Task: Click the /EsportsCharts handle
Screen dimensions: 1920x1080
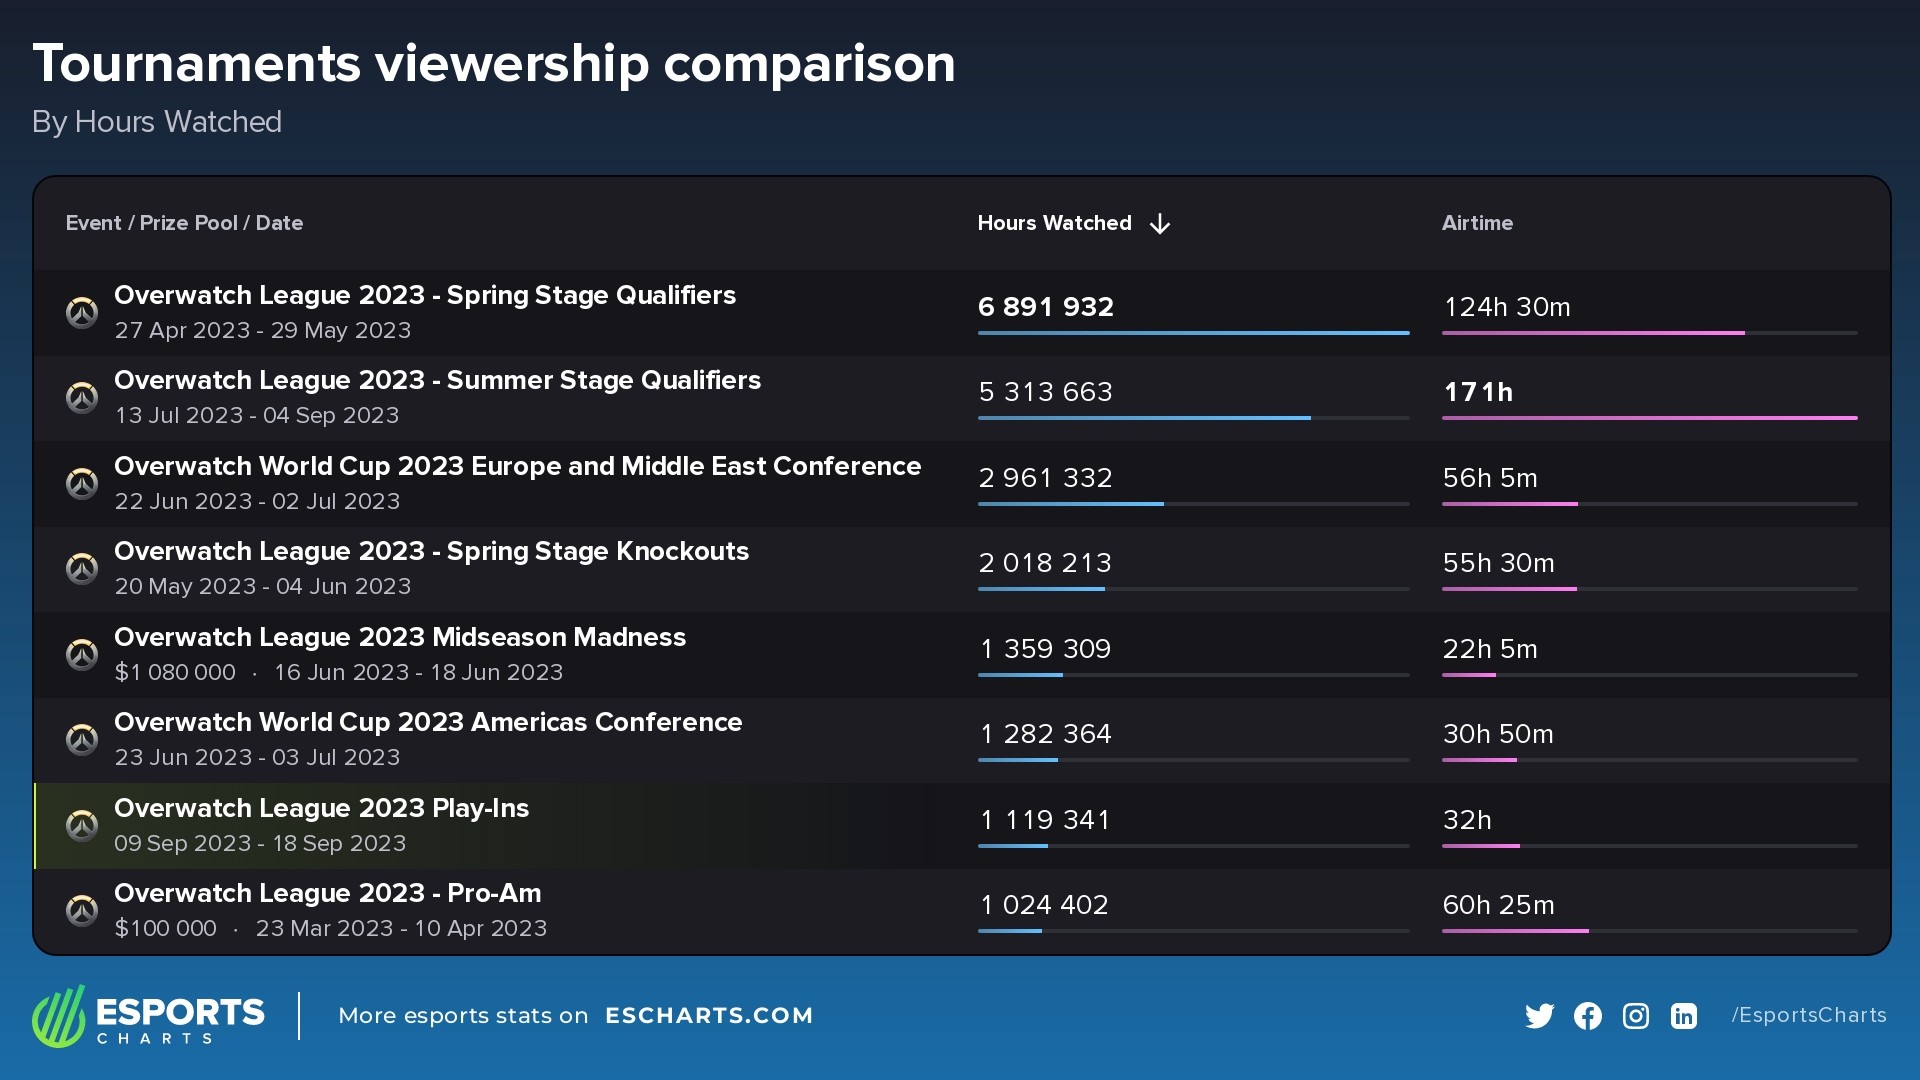Action: [1809, 1015]
